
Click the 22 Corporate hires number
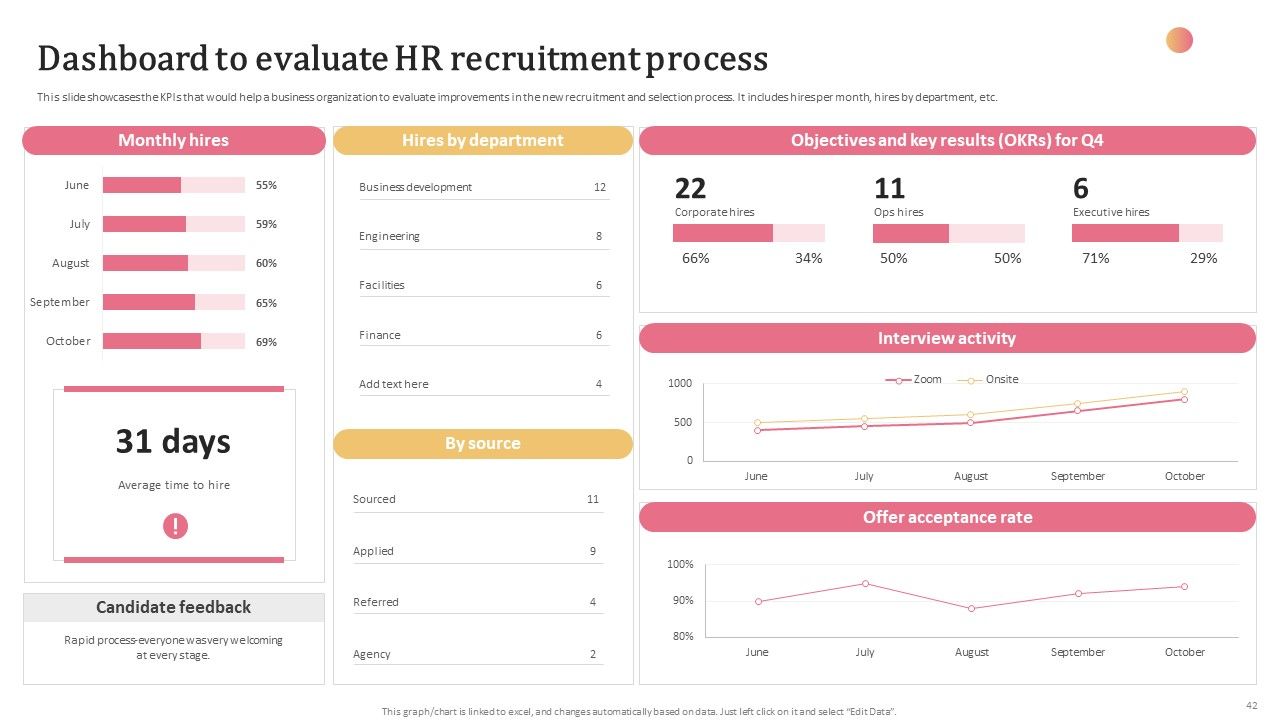(690, 188)
